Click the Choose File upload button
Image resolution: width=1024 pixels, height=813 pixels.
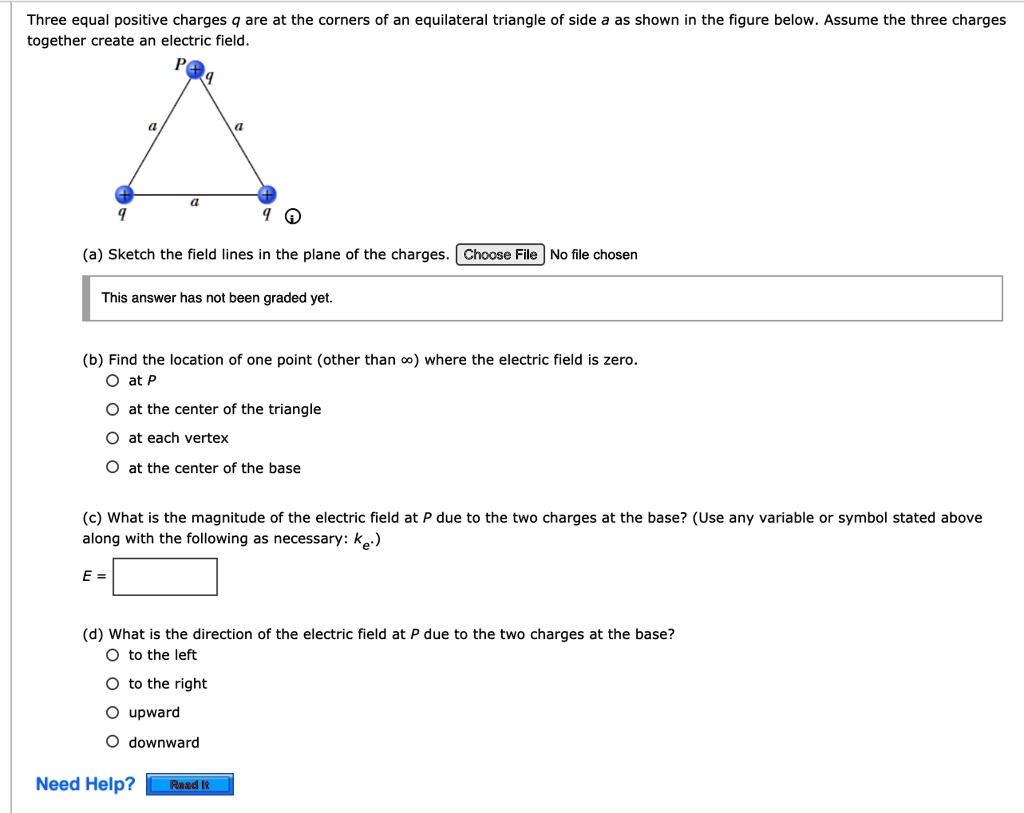coord(500,254)
